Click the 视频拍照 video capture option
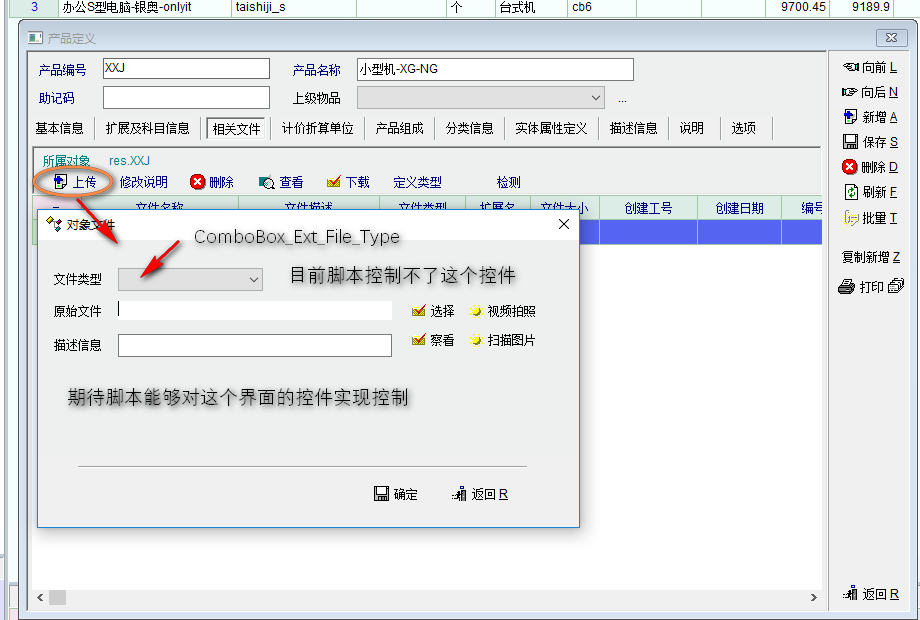920x620 pixels. tap(502, 311)
